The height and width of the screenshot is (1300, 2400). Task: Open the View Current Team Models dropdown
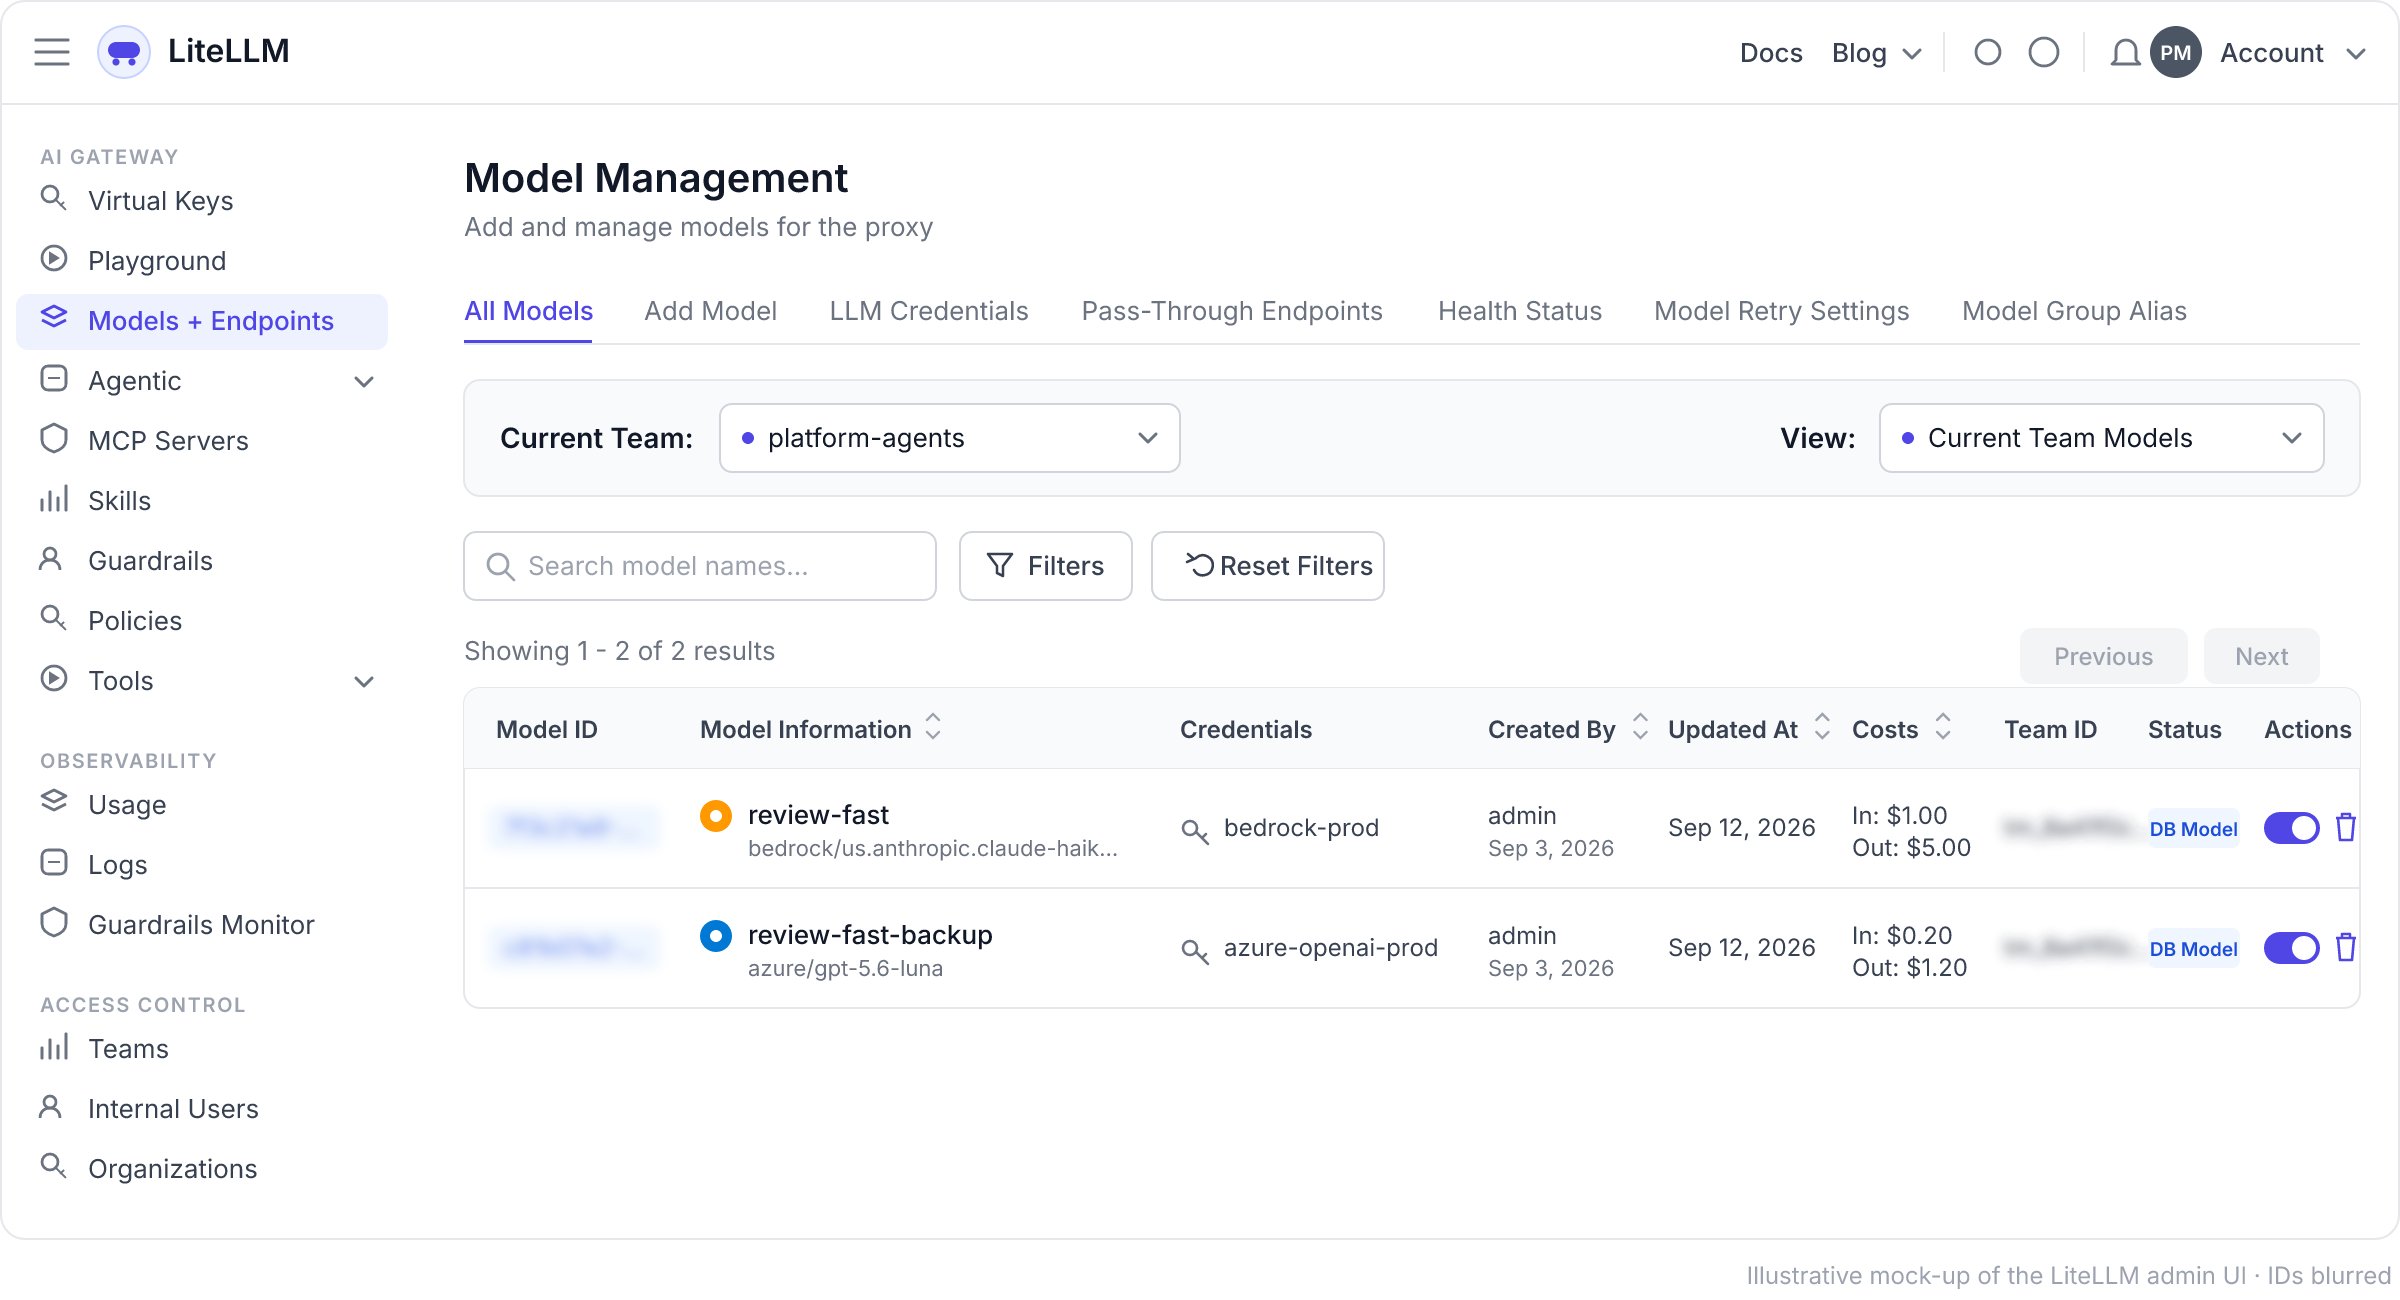point(2102,438)
